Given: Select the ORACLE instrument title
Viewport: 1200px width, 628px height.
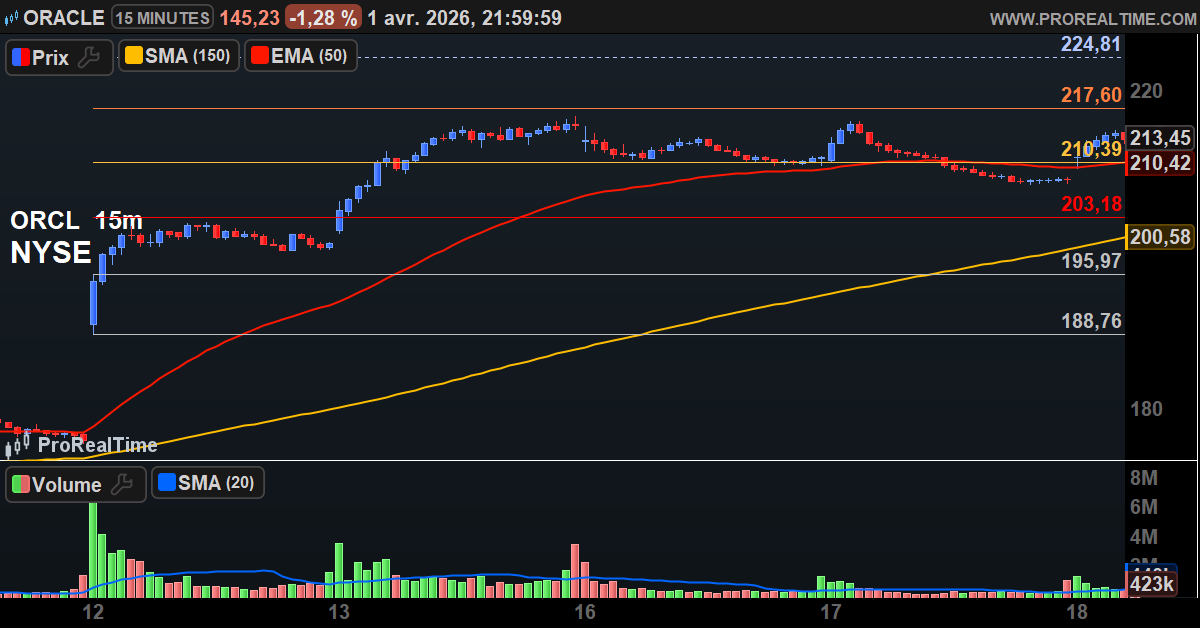Looking at the screenshot, I should (65, 17).
